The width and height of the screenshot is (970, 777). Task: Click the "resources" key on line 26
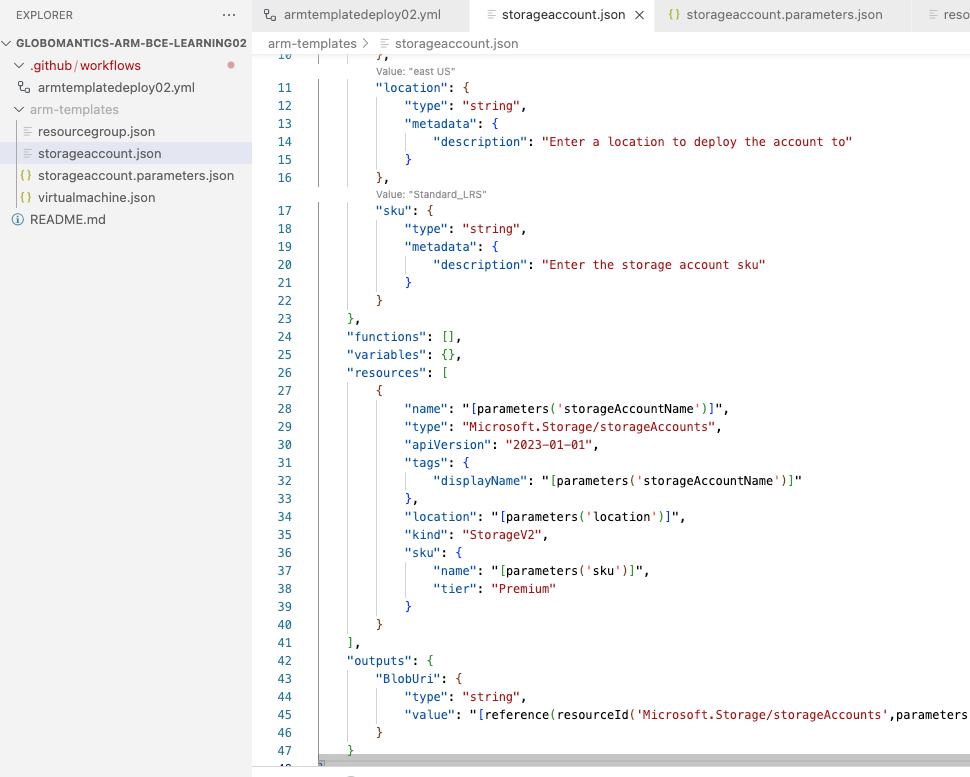point(387,373)
